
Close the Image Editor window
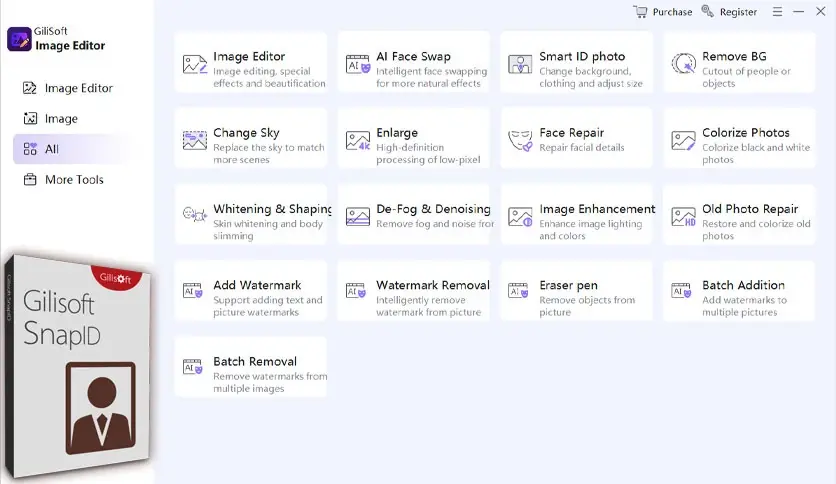[x=821, y=11]
